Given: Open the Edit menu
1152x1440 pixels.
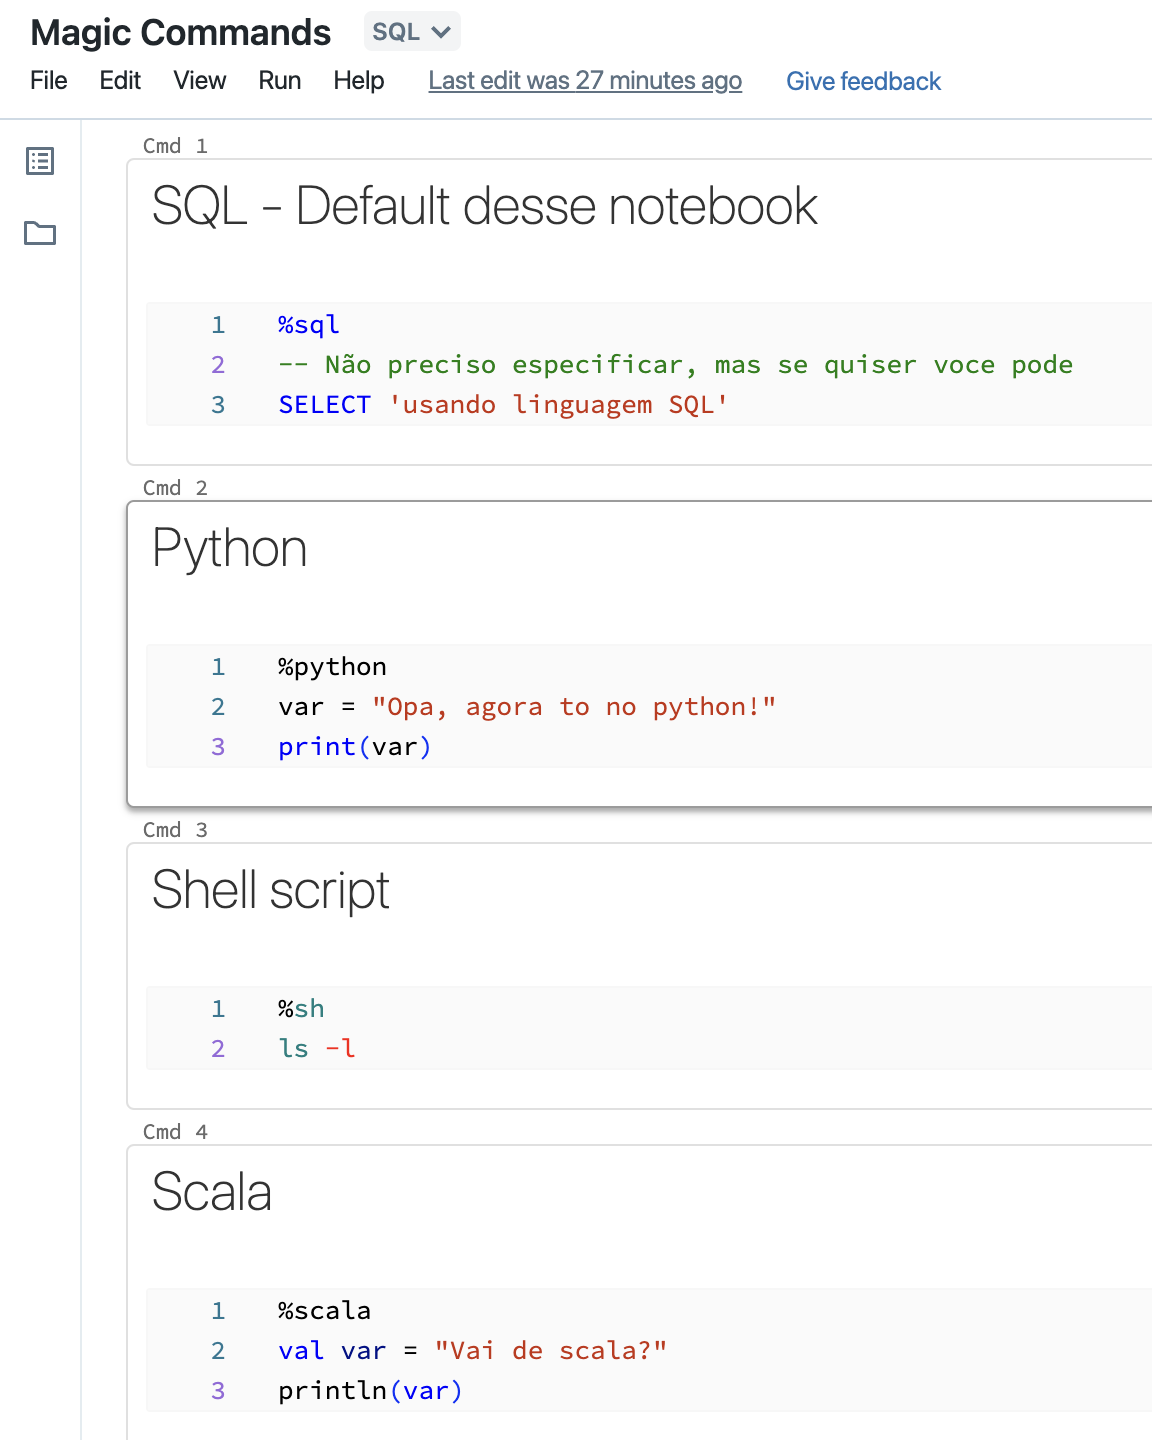Looking at the screenshot, I should pos(120,81).
